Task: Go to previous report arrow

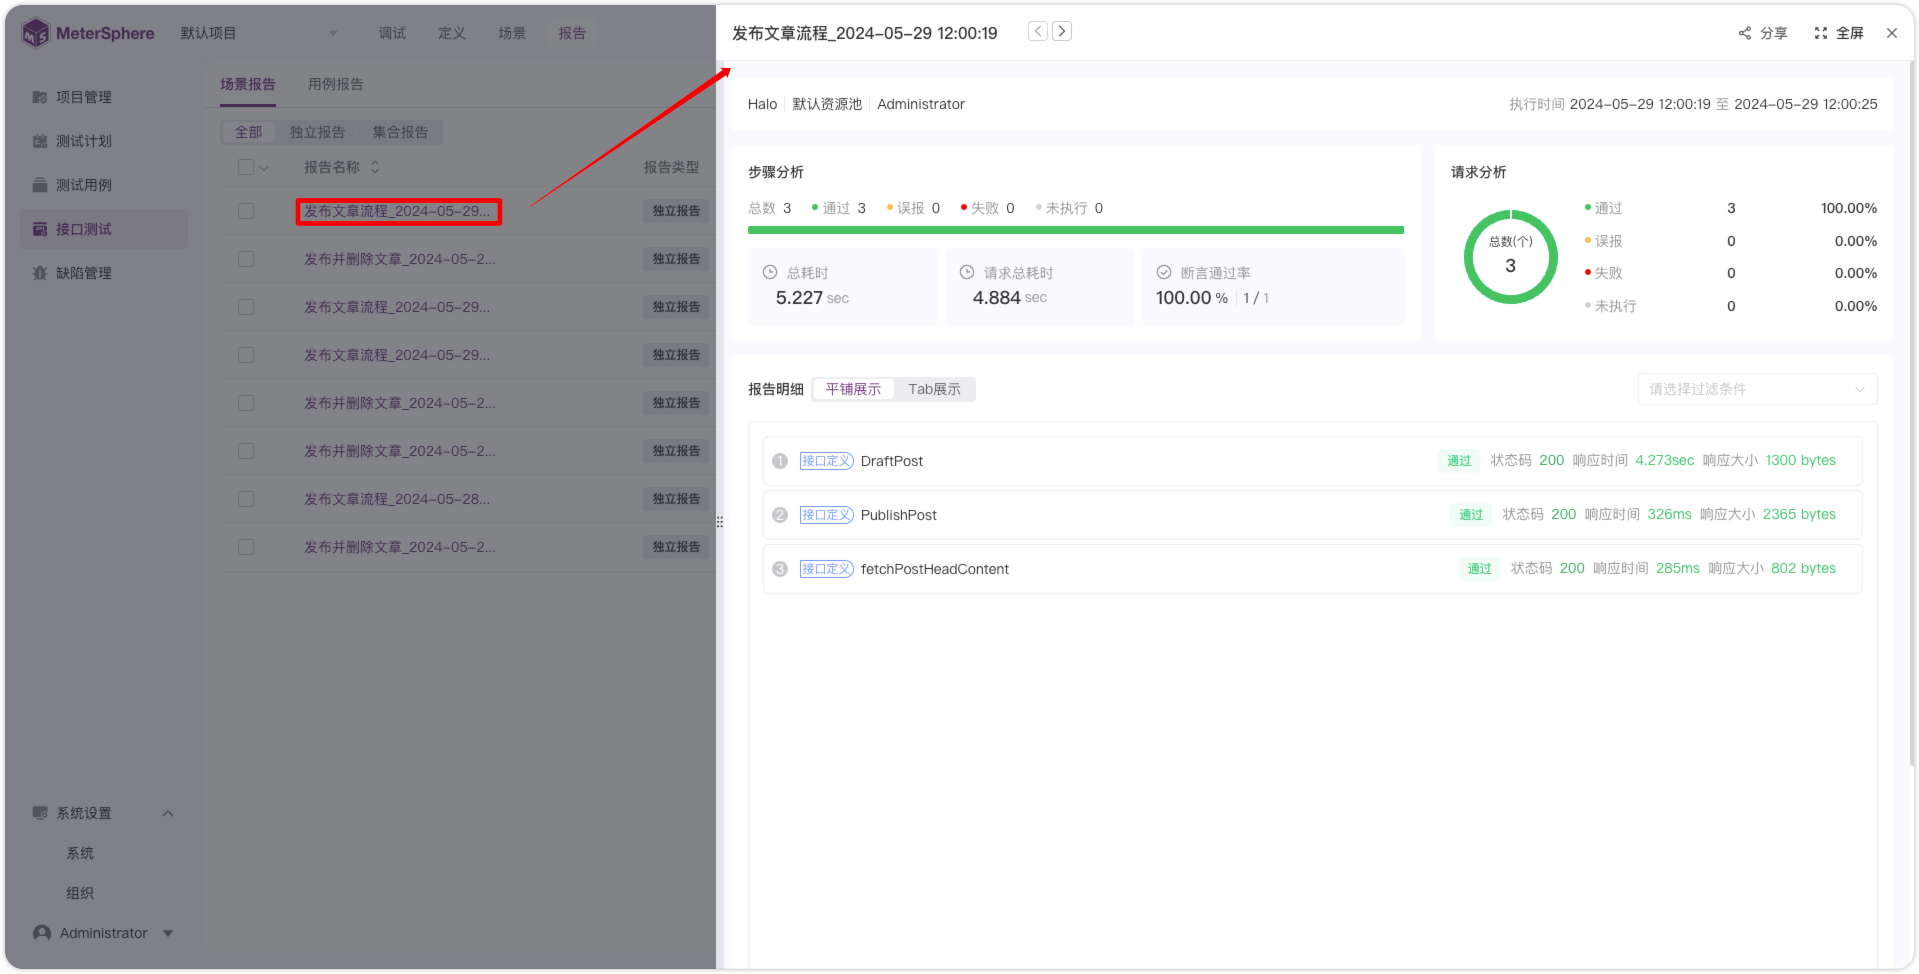Action: 1038,32
